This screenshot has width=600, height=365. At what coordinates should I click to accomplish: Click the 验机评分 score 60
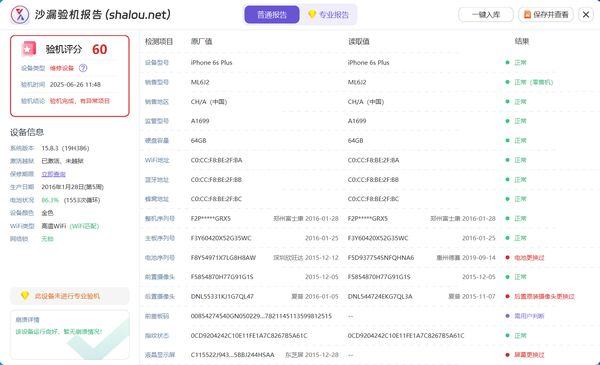[x=99, y=49]
